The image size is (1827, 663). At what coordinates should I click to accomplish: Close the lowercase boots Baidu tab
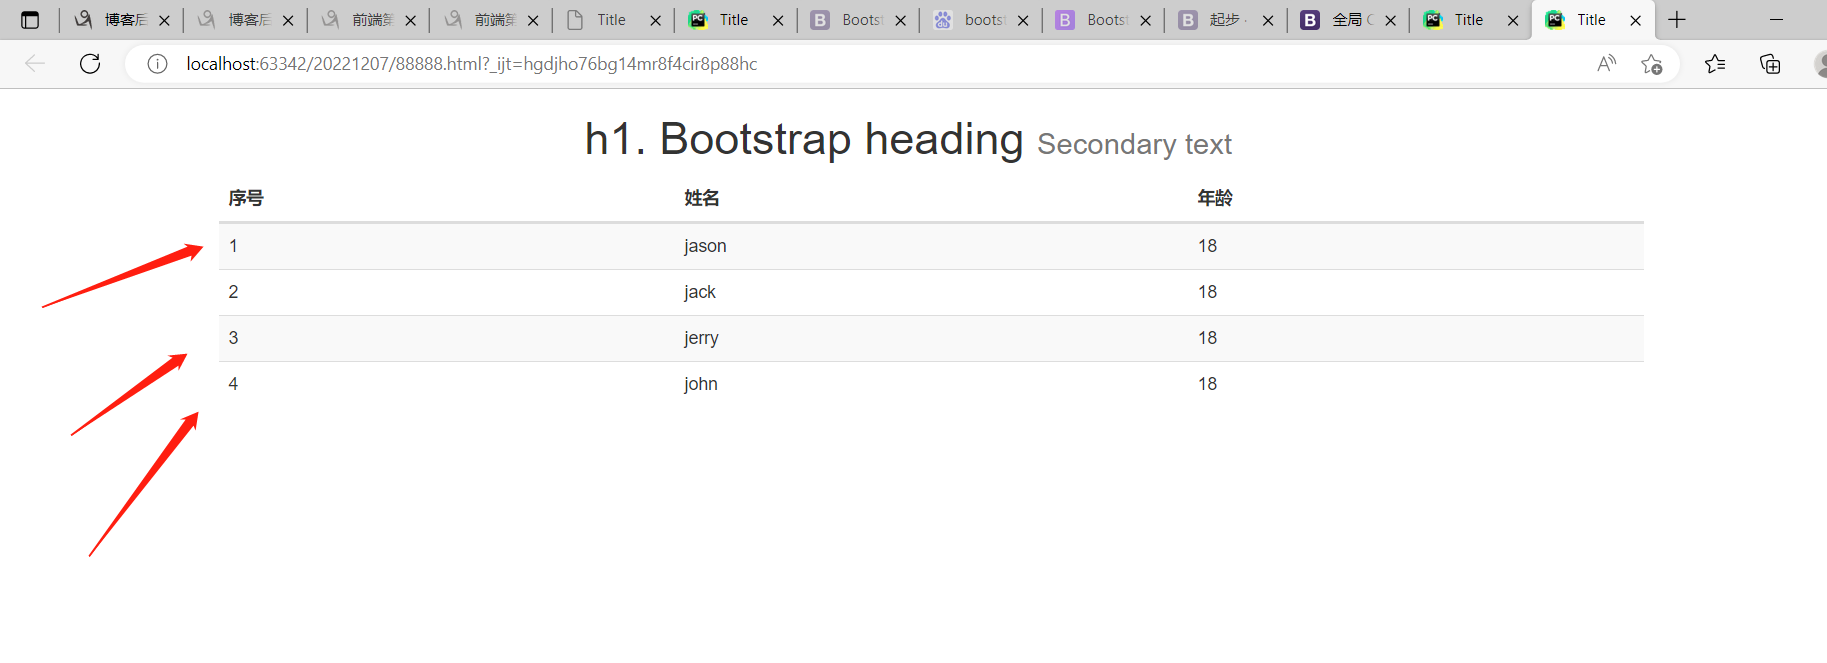(1023, 20)
